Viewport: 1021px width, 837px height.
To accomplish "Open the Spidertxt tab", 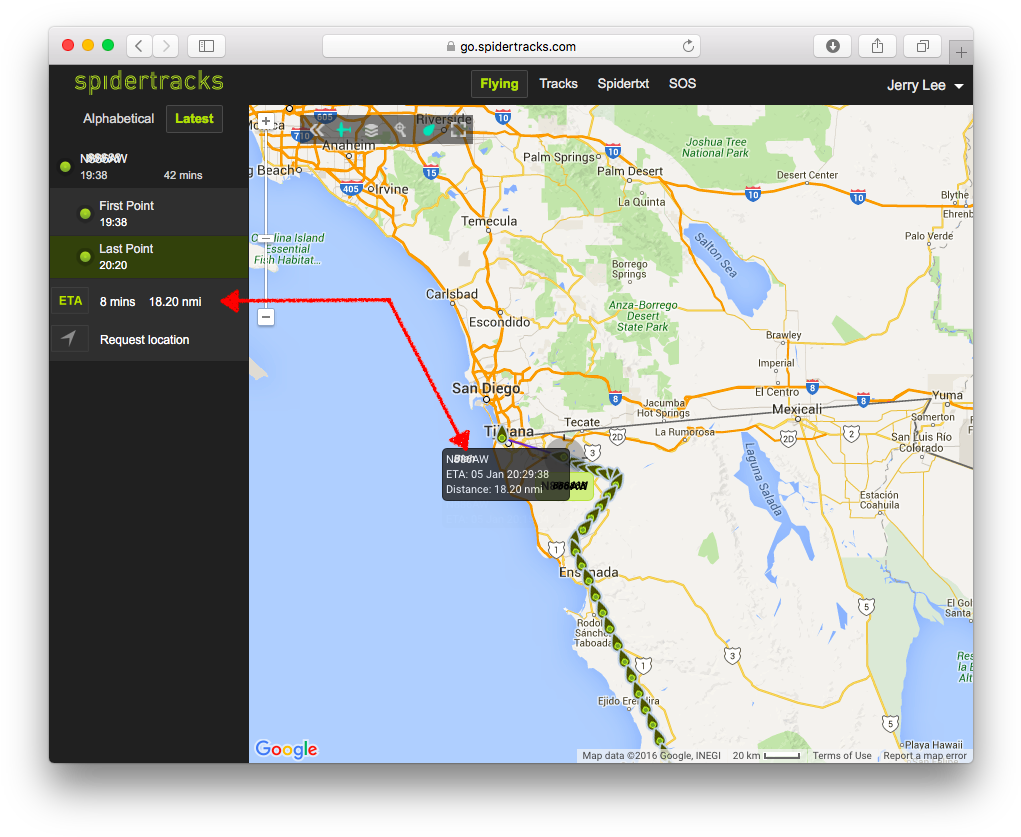I will point(623,84).
